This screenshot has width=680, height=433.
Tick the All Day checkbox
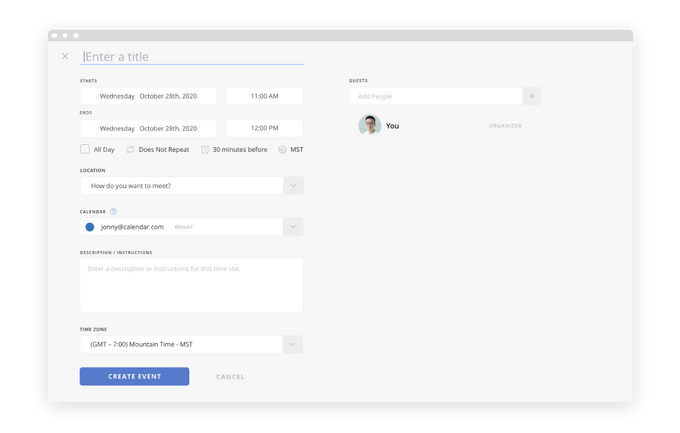[85, 149]
